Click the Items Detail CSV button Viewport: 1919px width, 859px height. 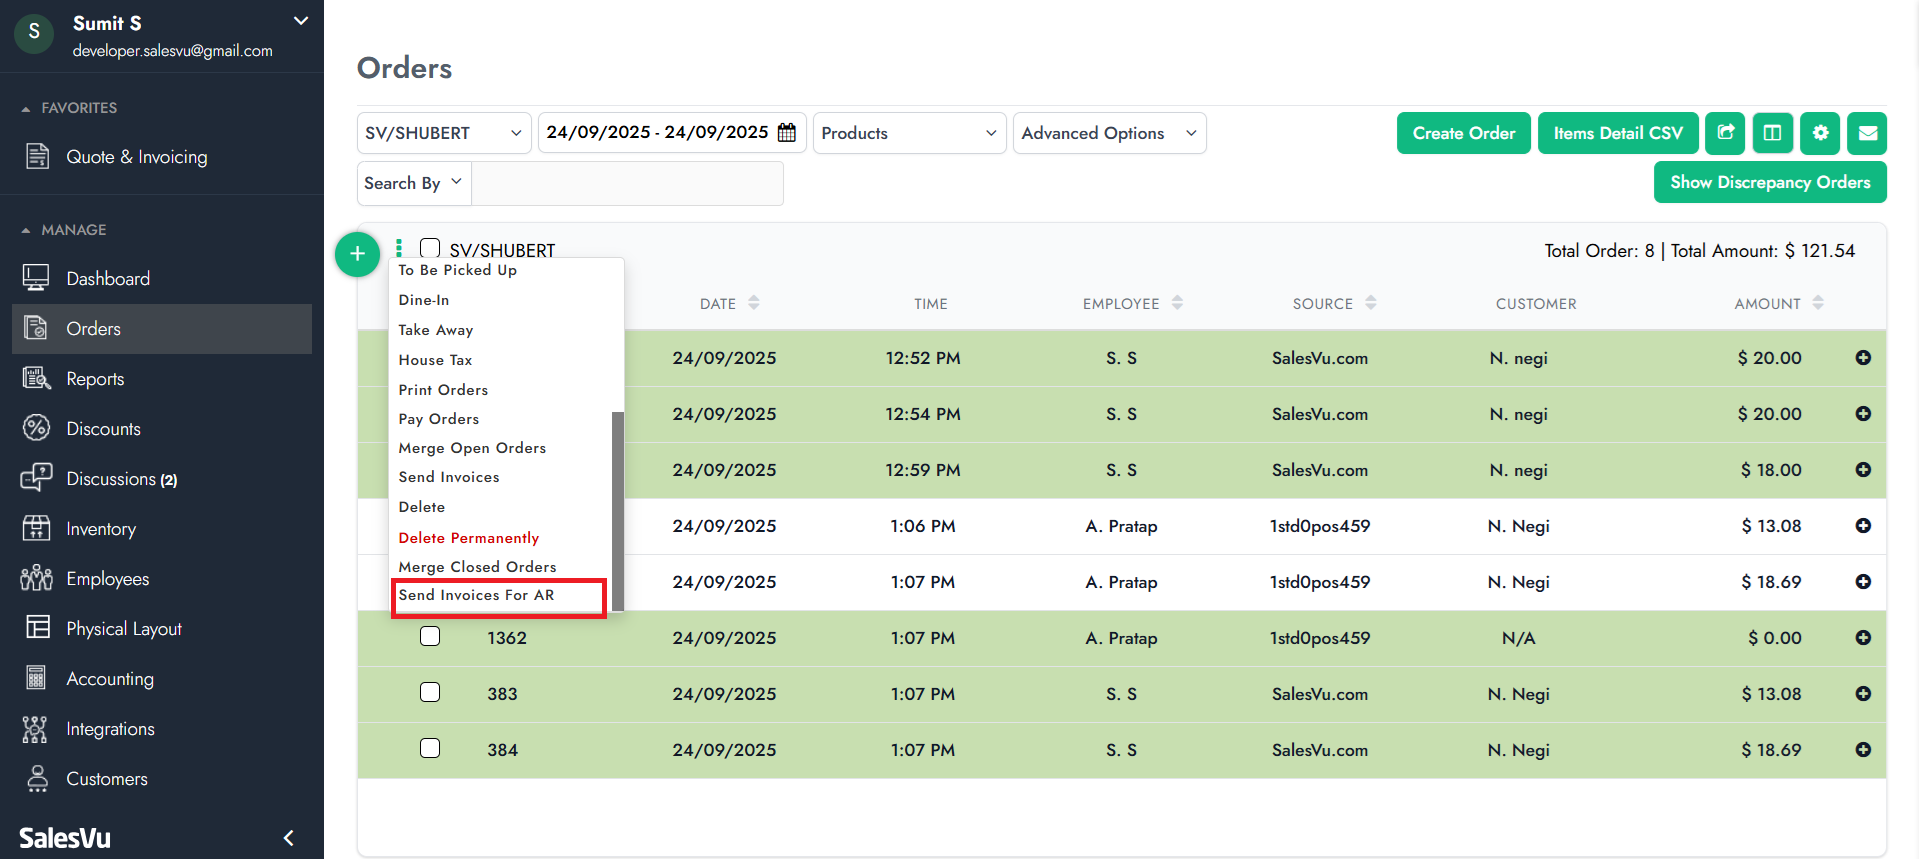point(1618,133)
